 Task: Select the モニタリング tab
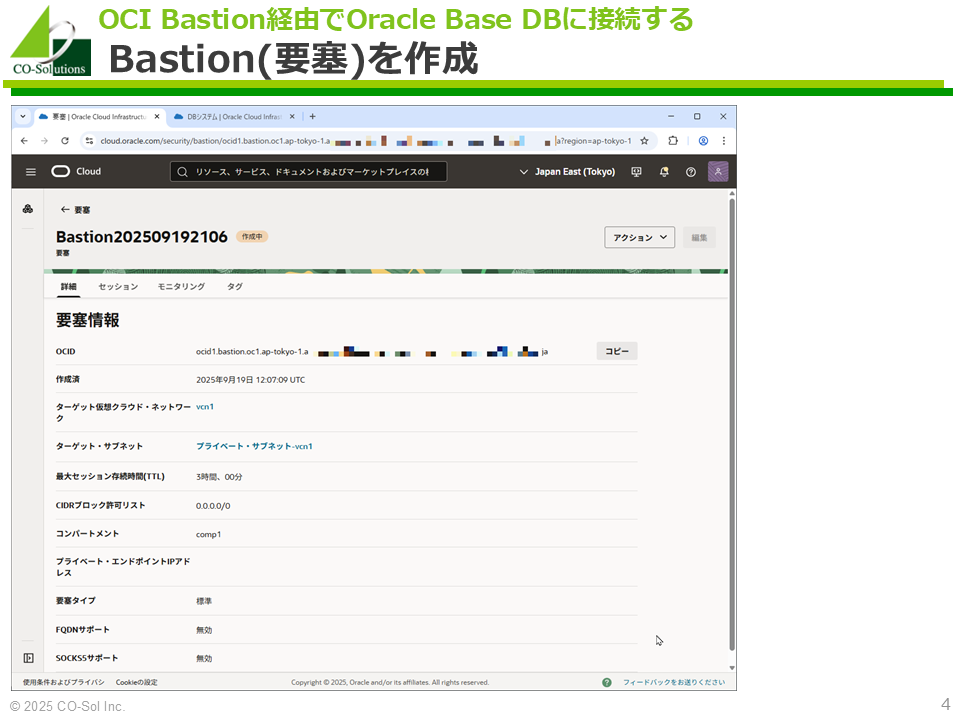(x=181, y=287)
